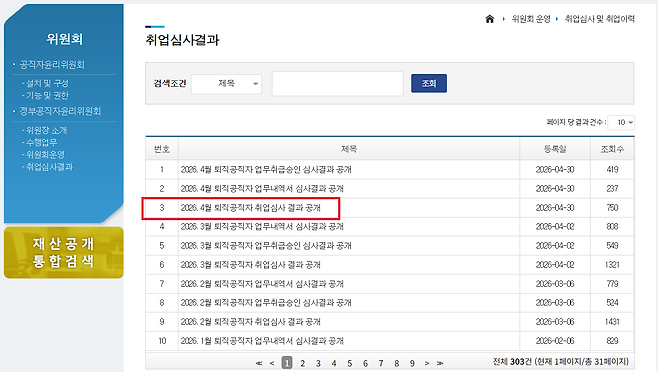
Task: Open 2026. 2월 퇴직공직자 업무취급승인 심사결과 공개
Action: coord(266,303)
